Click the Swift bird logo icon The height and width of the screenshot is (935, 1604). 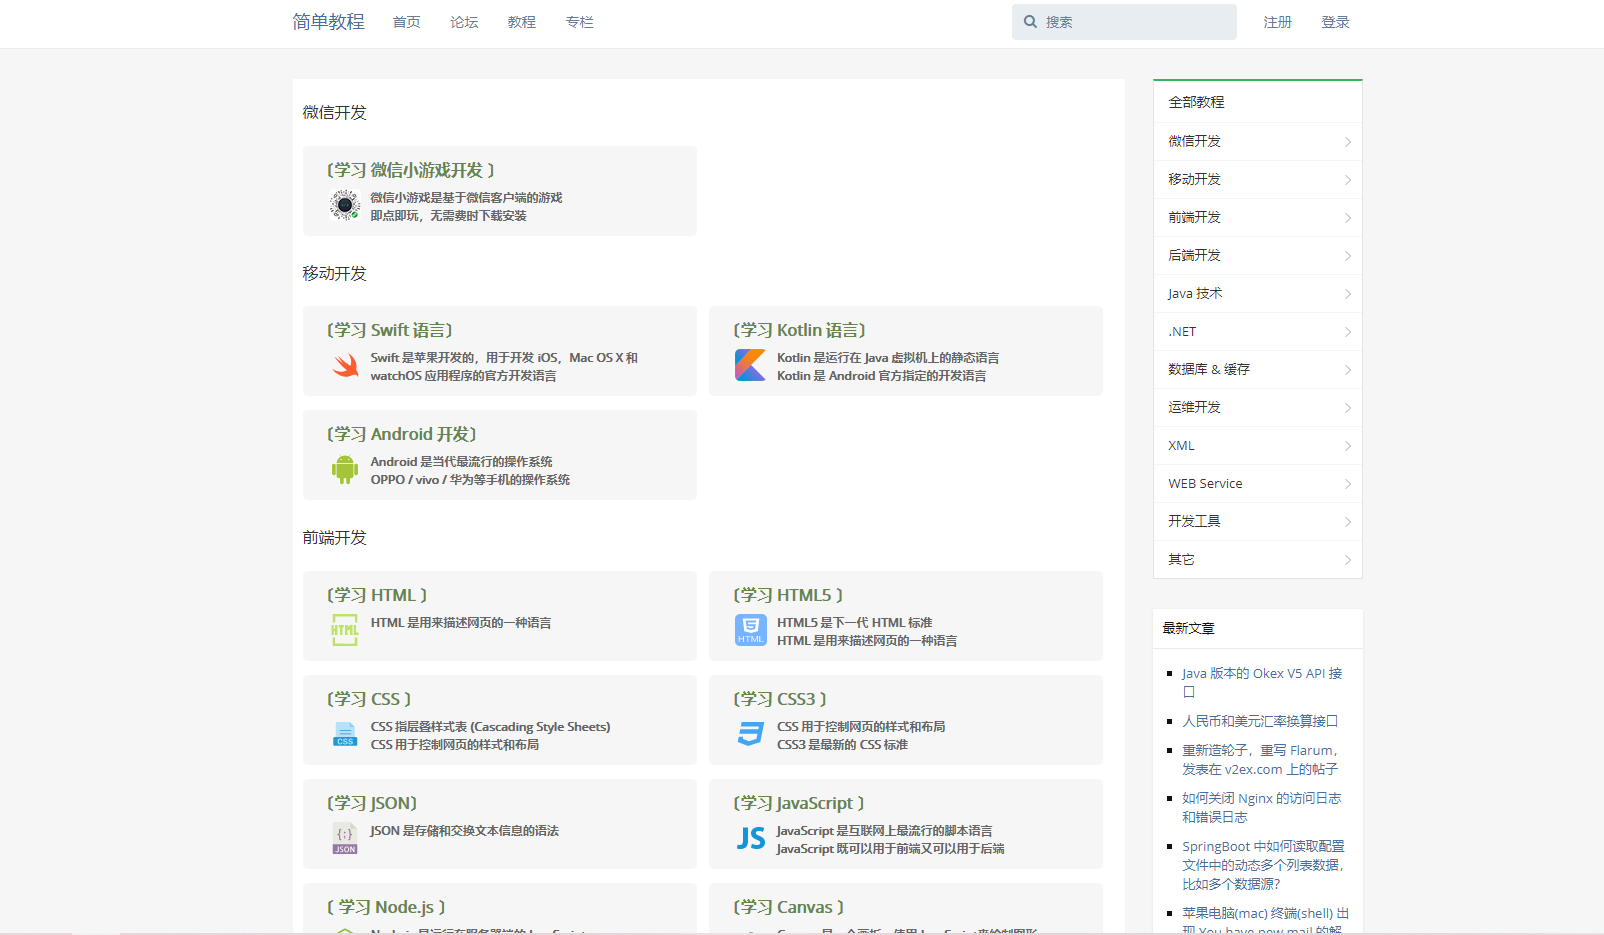[345, 365]
